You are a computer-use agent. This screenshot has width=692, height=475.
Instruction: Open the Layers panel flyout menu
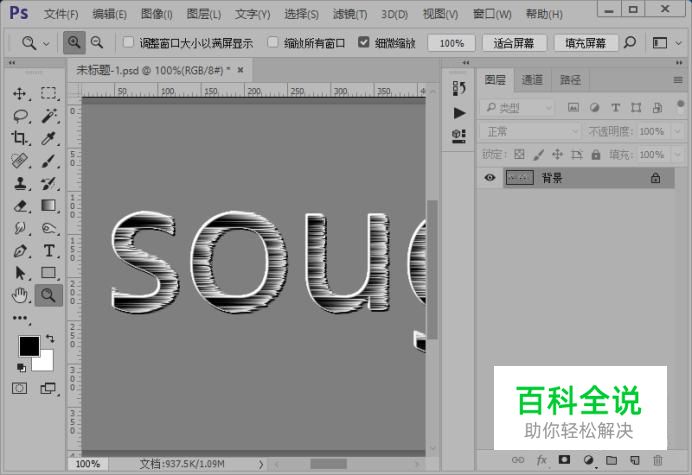coord(678,80)
